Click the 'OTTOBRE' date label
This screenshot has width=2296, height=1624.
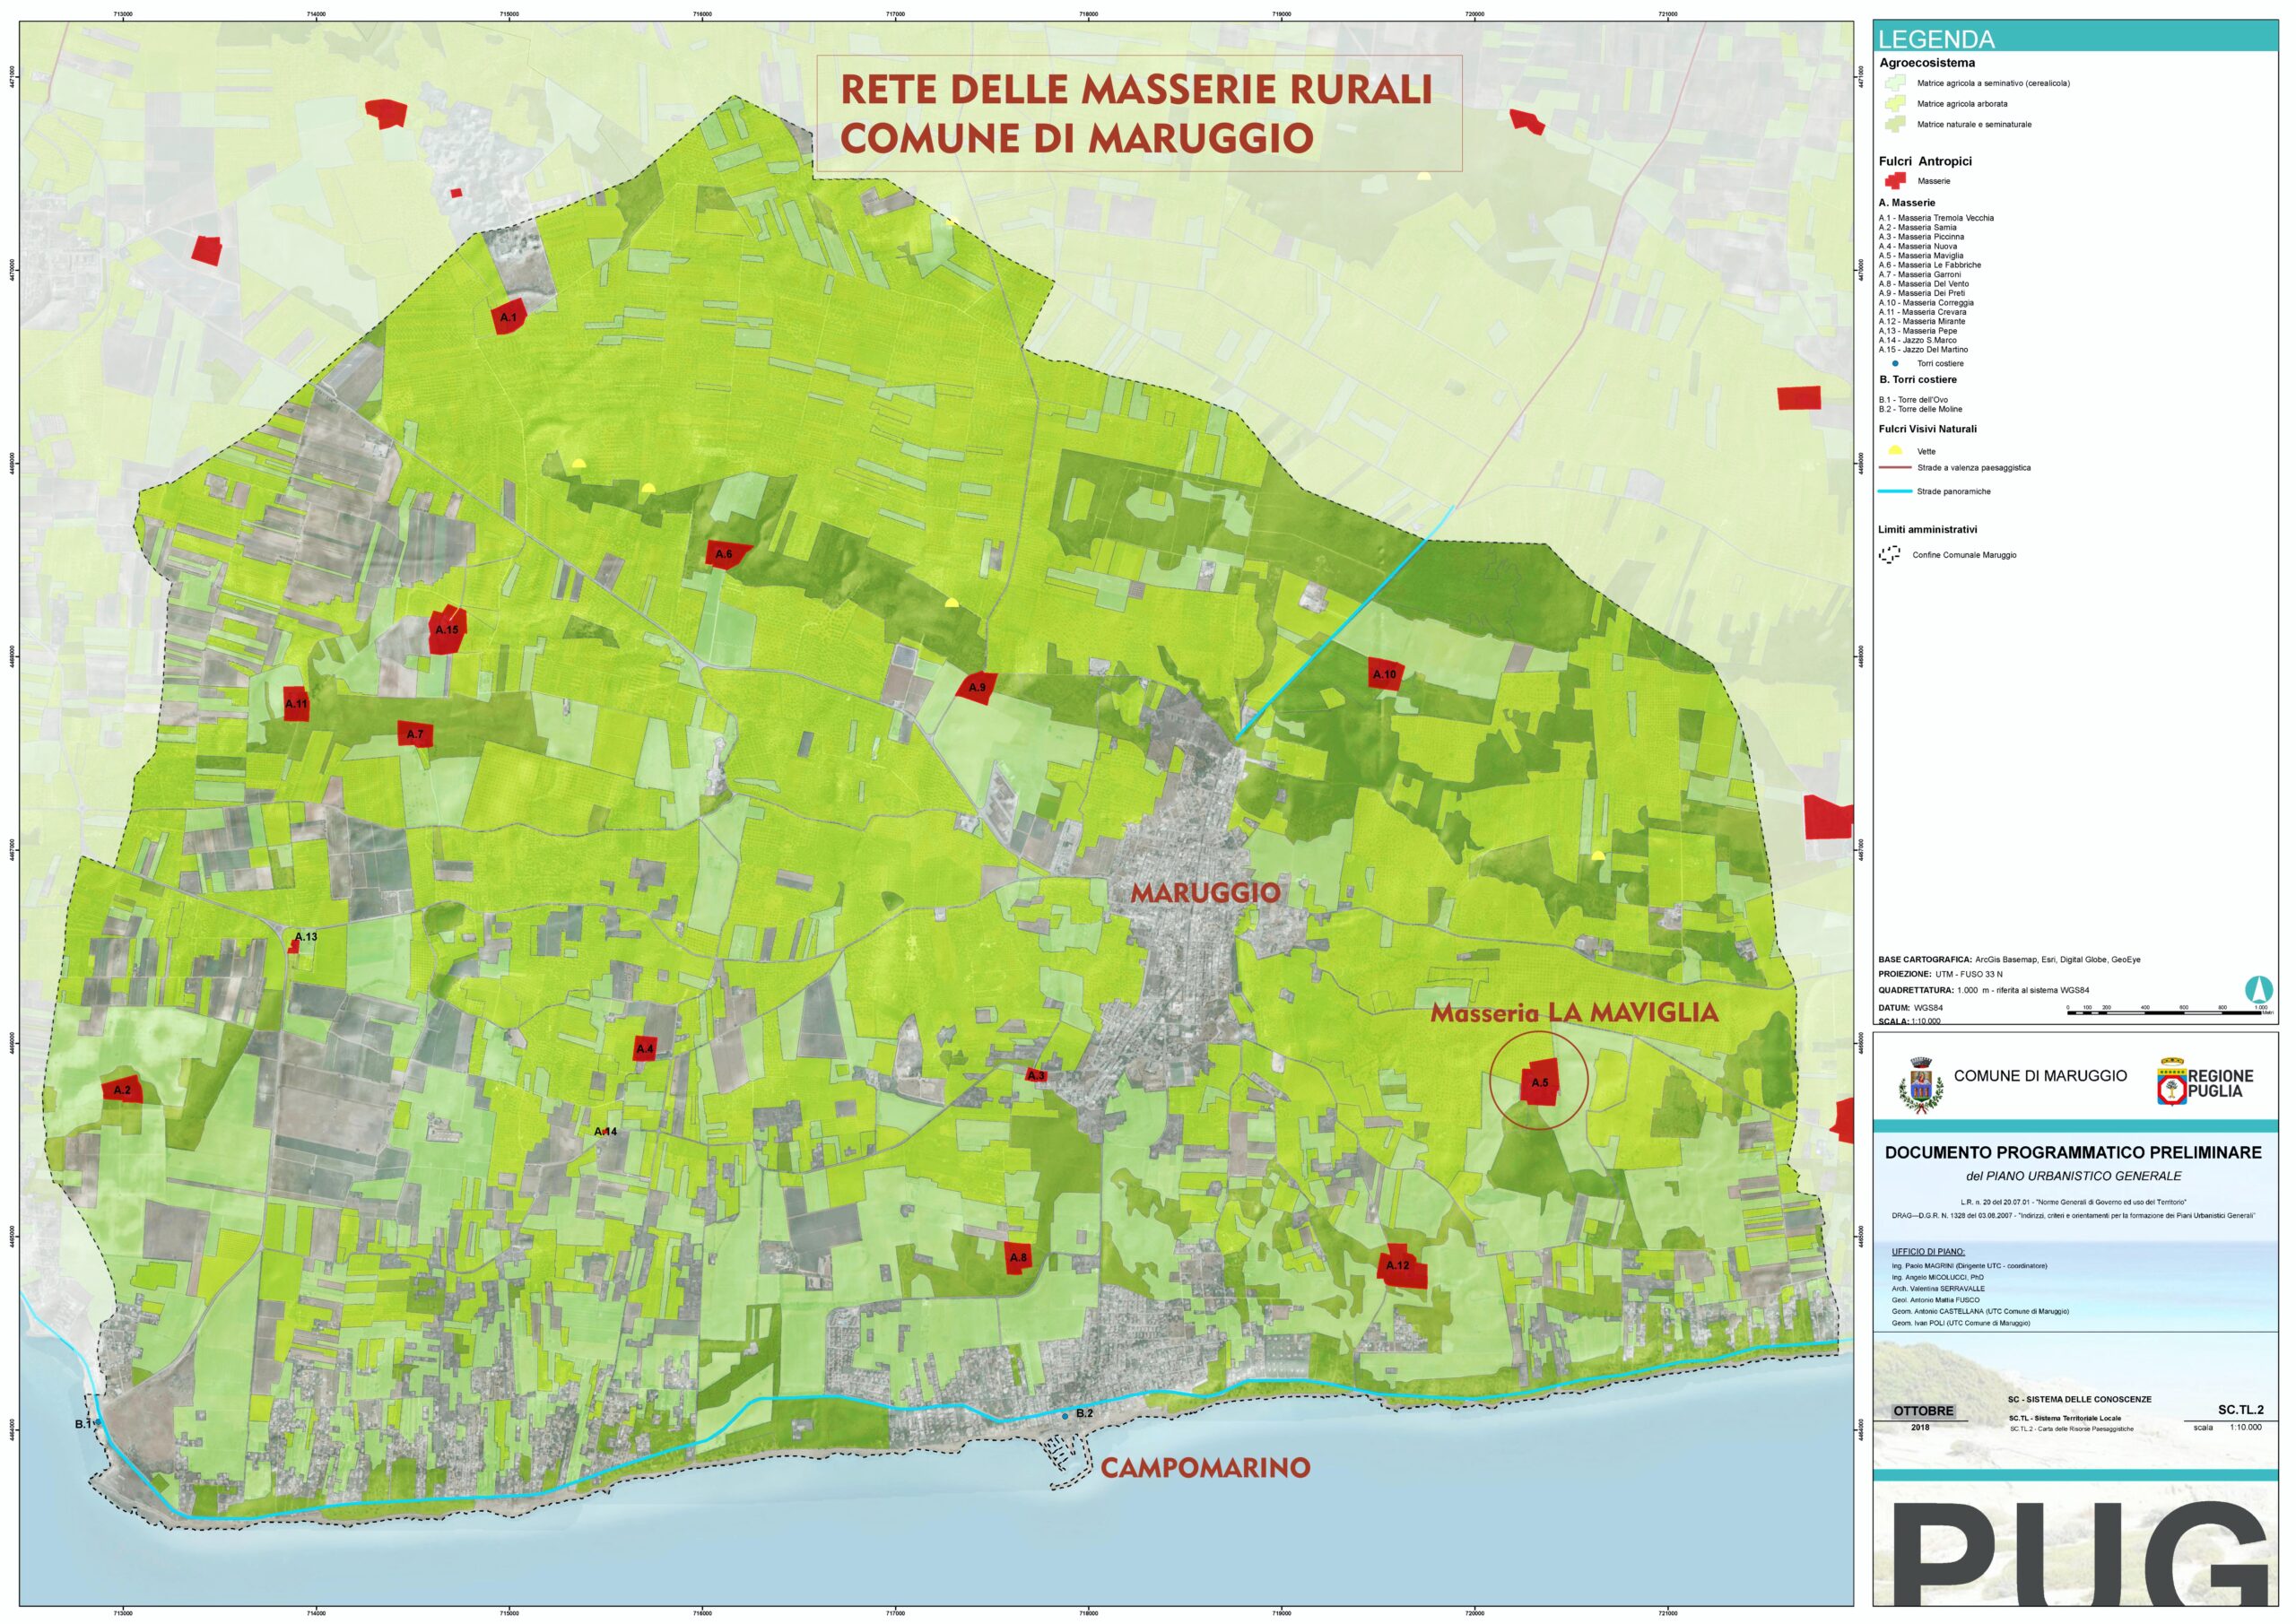point(1923,1411)
